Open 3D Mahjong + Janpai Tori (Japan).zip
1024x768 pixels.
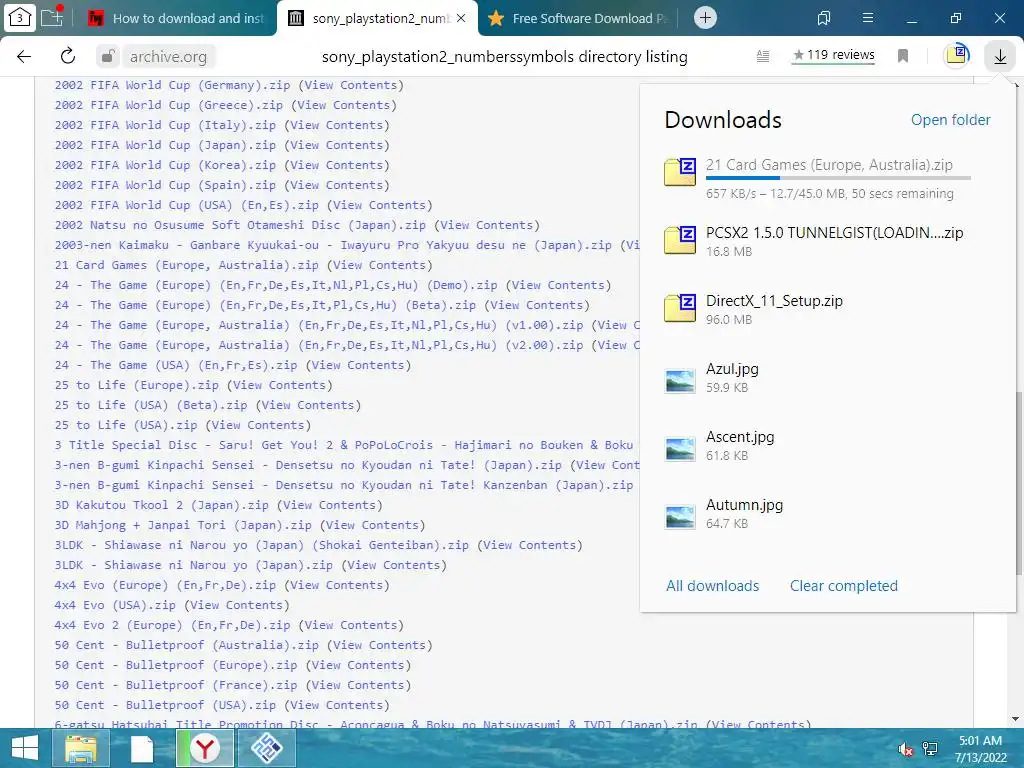(x=183, y=525)
